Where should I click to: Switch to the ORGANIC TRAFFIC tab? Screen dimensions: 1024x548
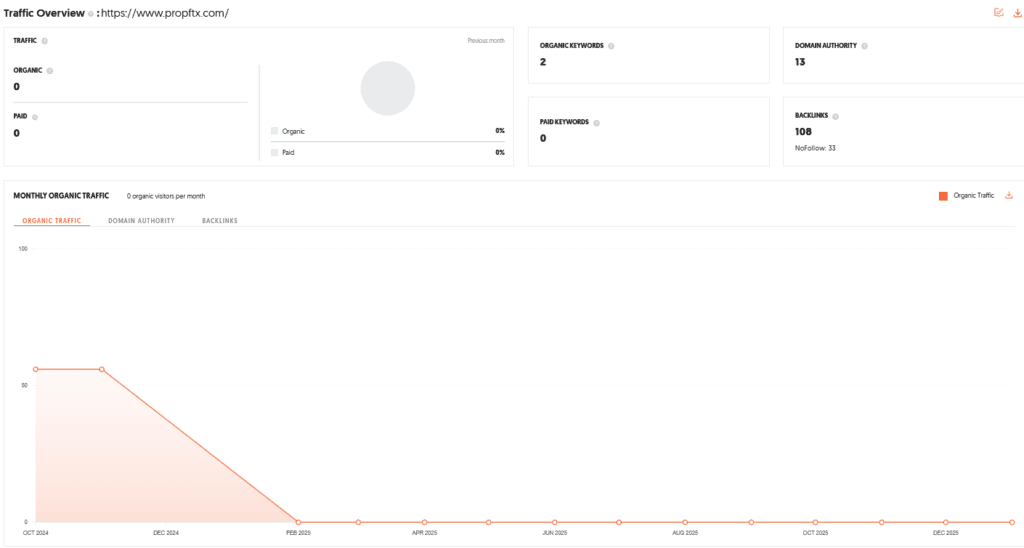[x=52, y=221]
